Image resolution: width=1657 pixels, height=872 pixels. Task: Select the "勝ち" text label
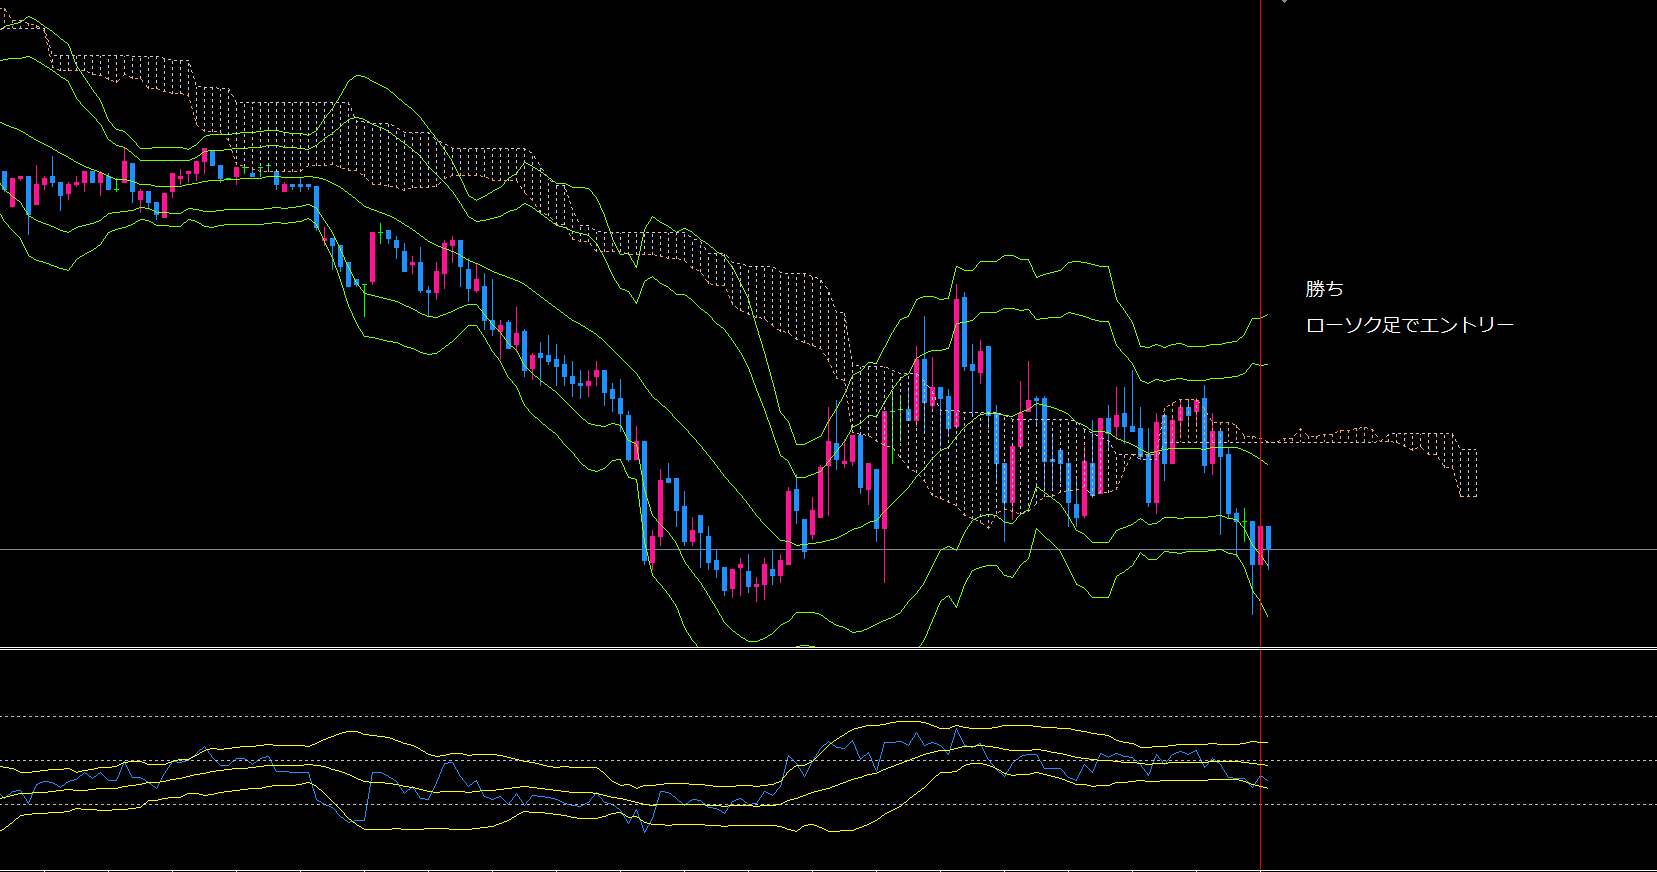click(x=1324, y=289)
